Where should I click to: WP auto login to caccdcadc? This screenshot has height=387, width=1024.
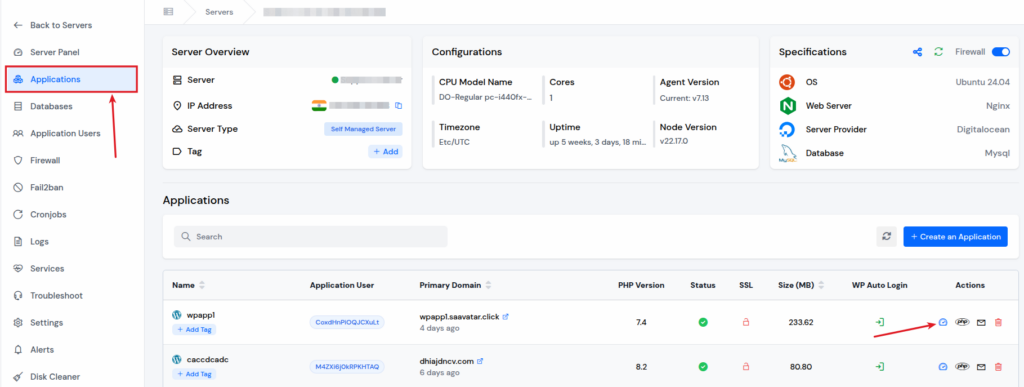pyautogui.click(x=880, y=367)
